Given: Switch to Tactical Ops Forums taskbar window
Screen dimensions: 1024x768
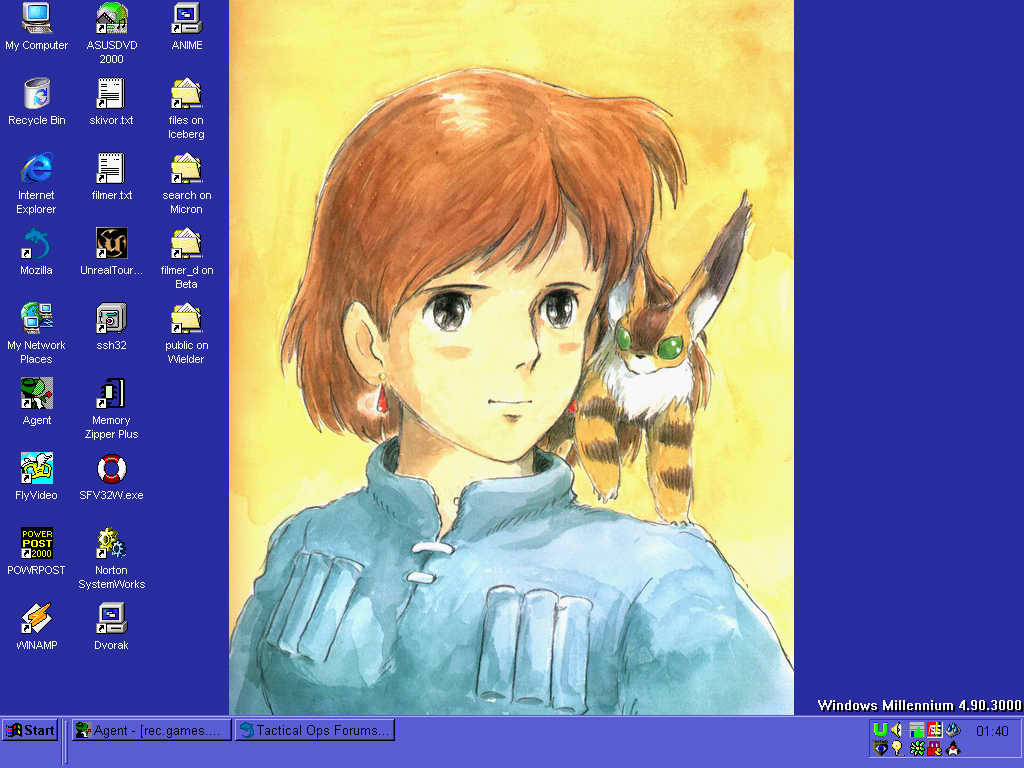Looking at the screenshot, I should [315, 730].
